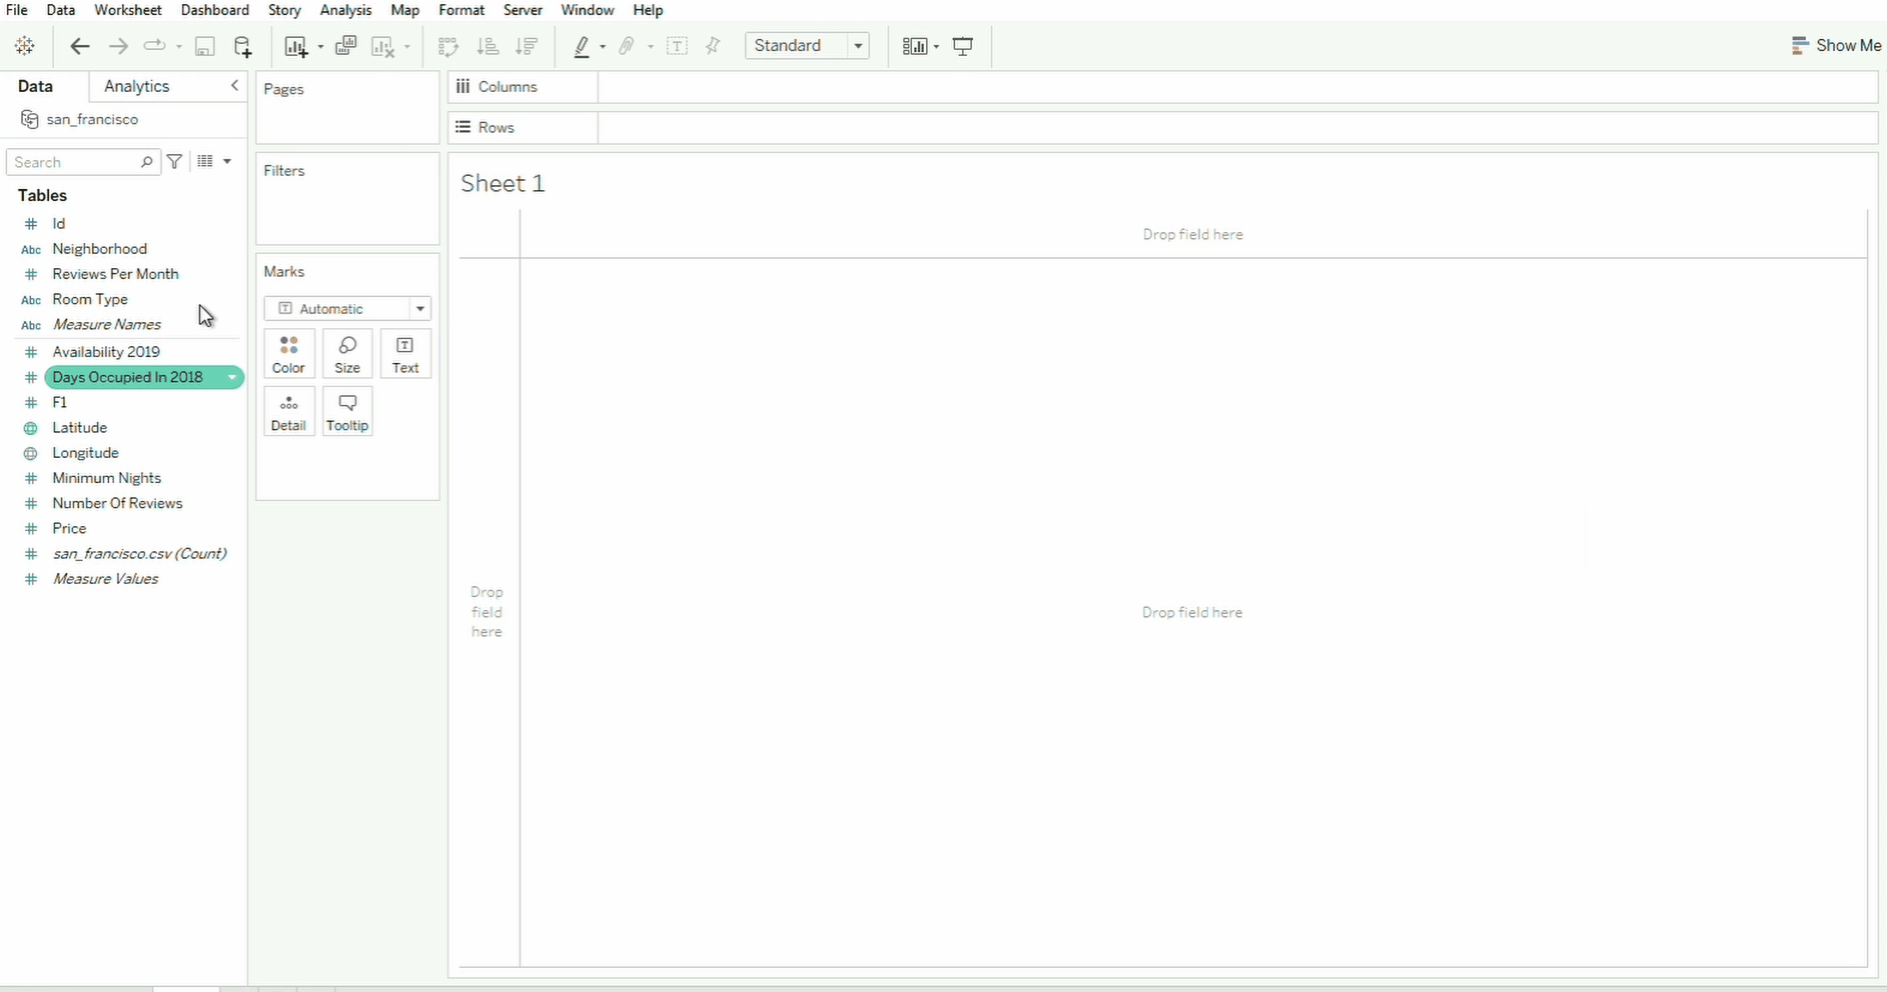Click the Replay animation icon

(x=154, y=46)
